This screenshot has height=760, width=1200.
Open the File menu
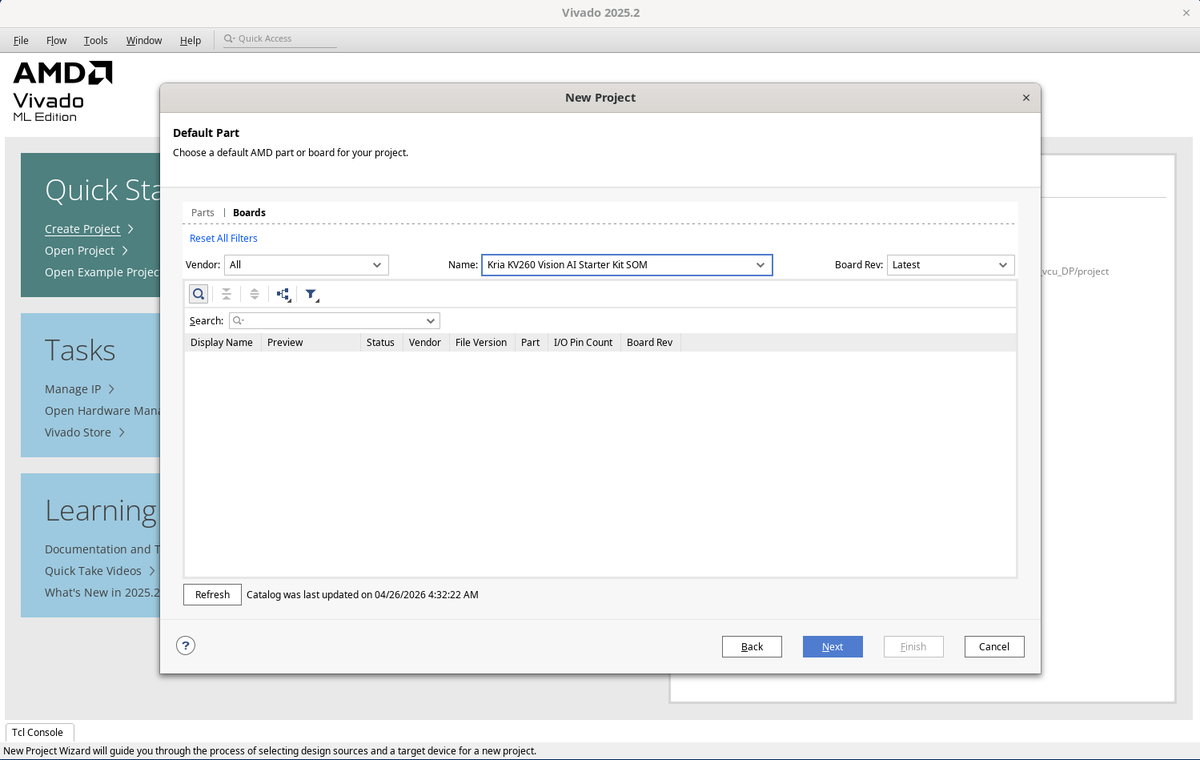21,40
